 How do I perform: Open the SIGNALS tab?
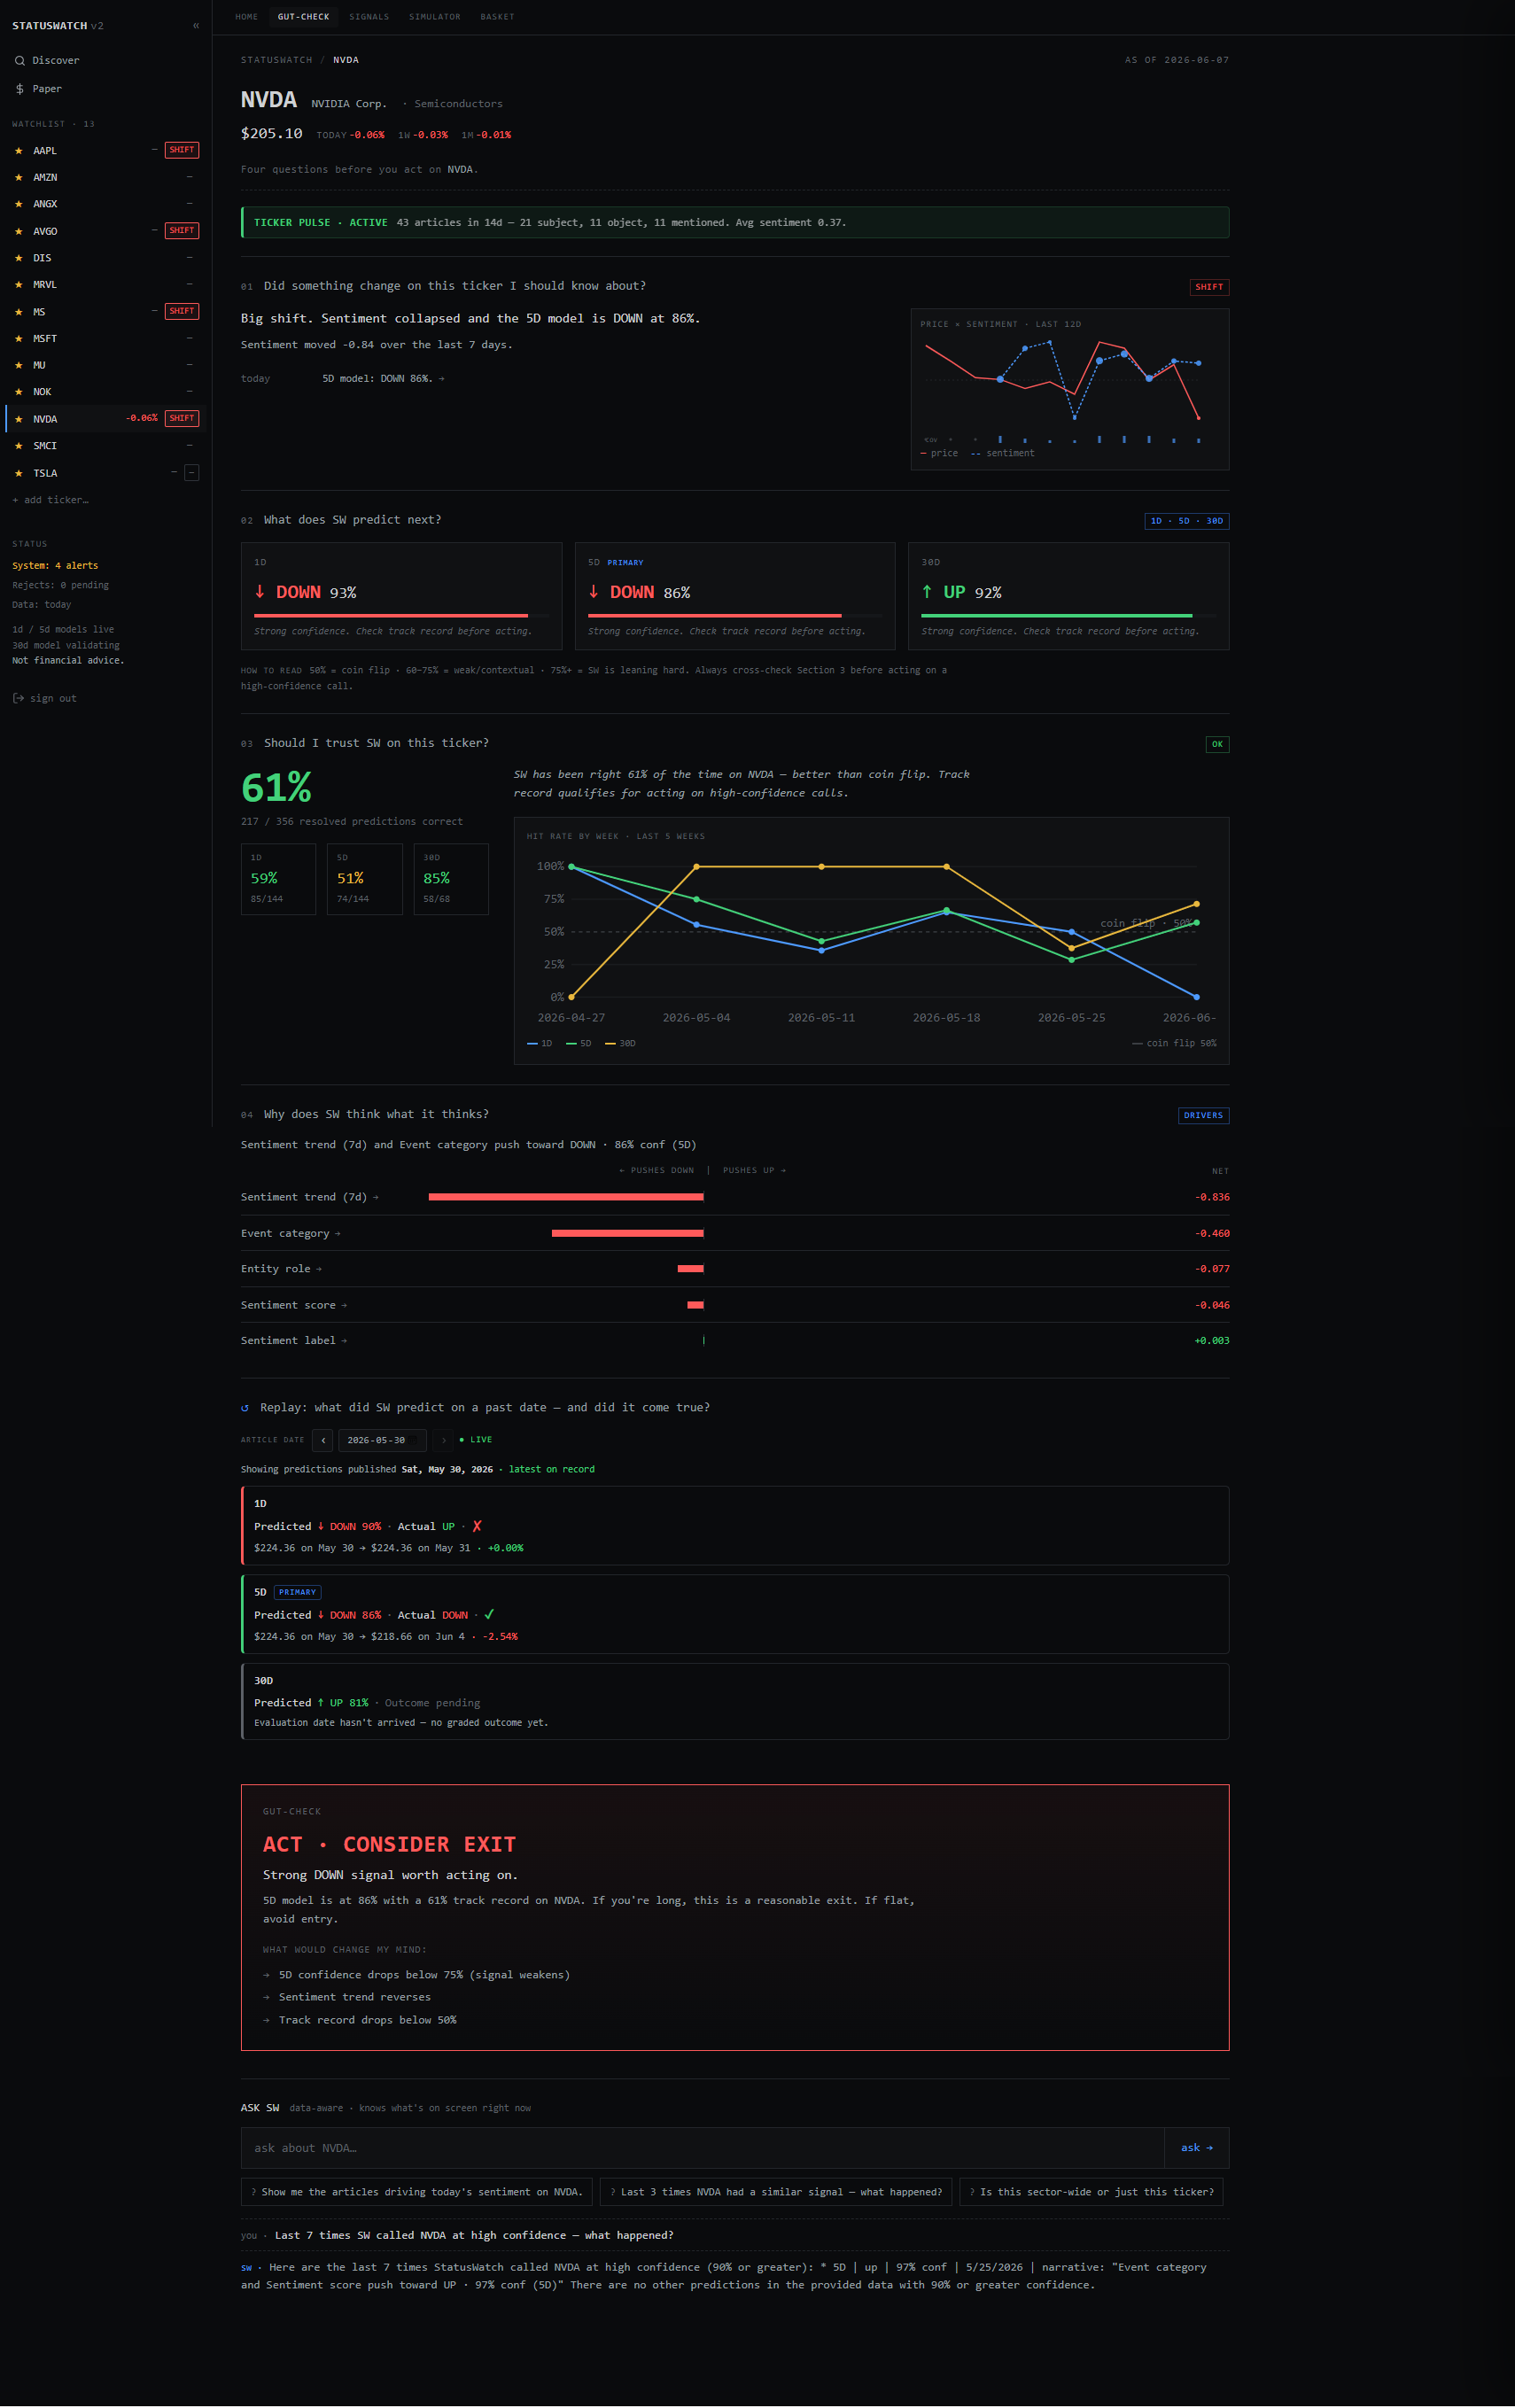(369, 17)
